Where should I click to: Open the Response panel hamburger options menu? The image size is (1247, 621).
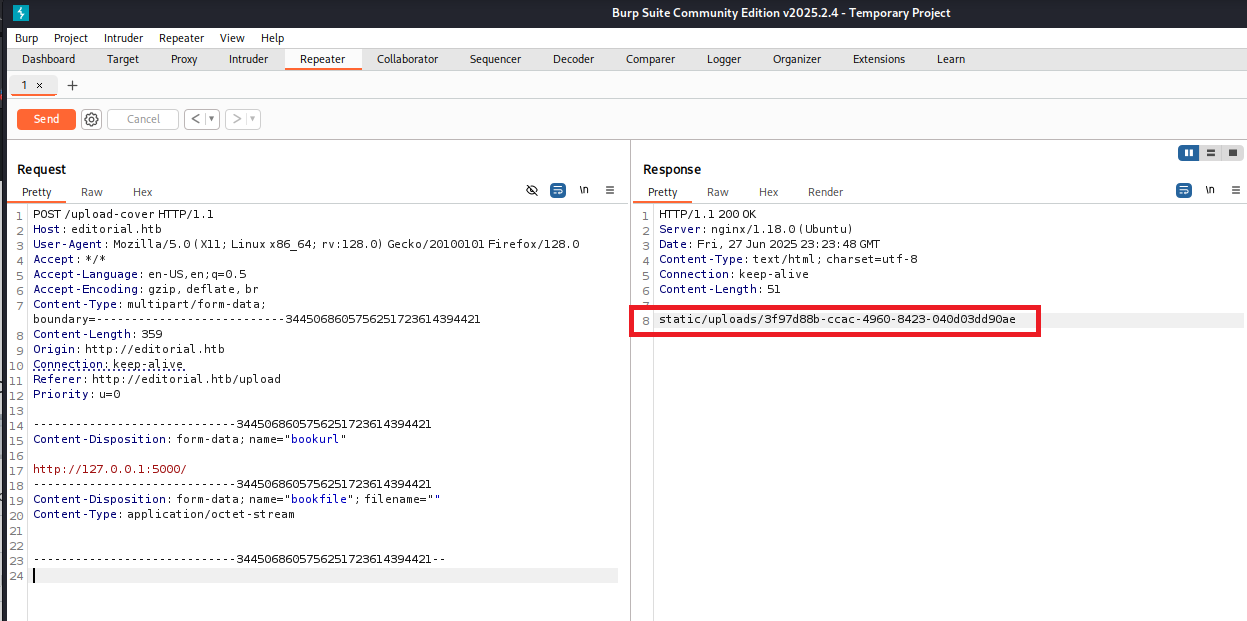point(1236,190)
